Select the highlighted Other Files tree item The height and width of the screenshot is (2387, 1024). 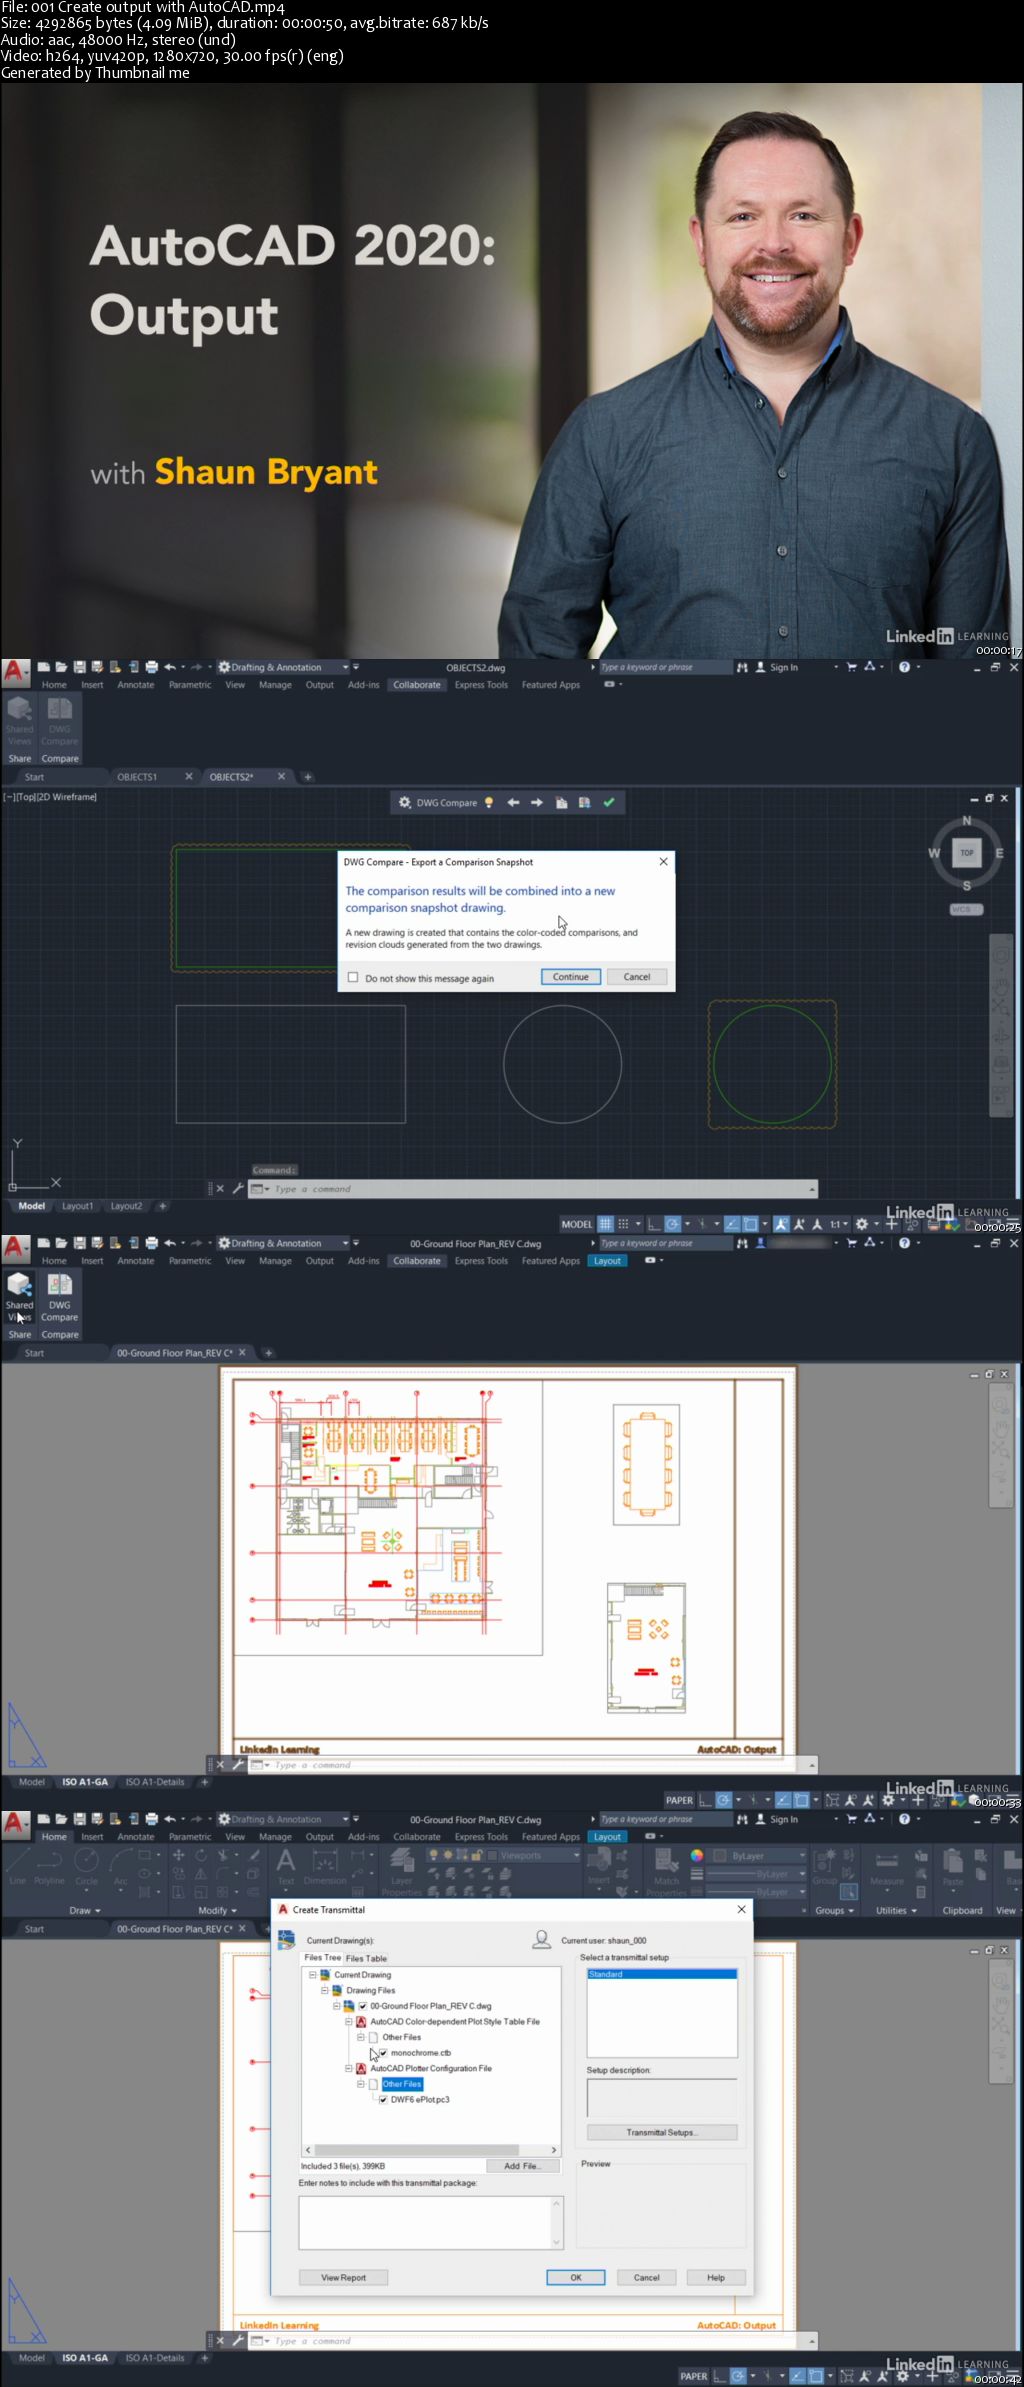click(x=402, y=2084)
